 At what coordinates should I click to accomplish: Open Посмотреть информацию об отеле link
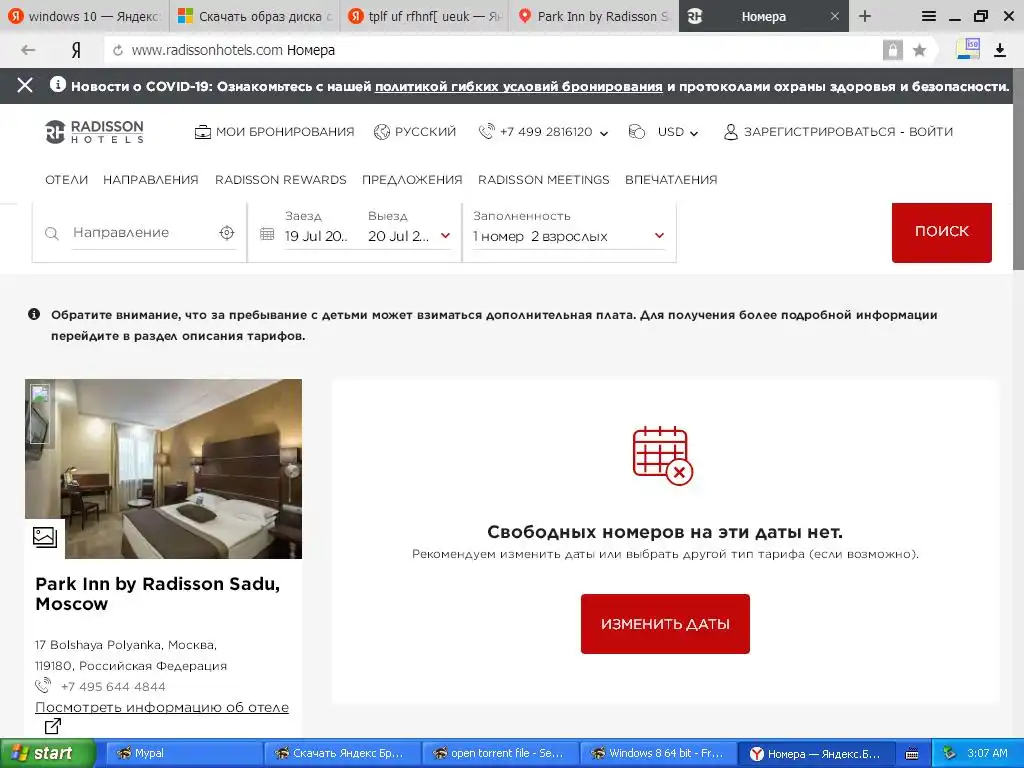pos(161,707)
